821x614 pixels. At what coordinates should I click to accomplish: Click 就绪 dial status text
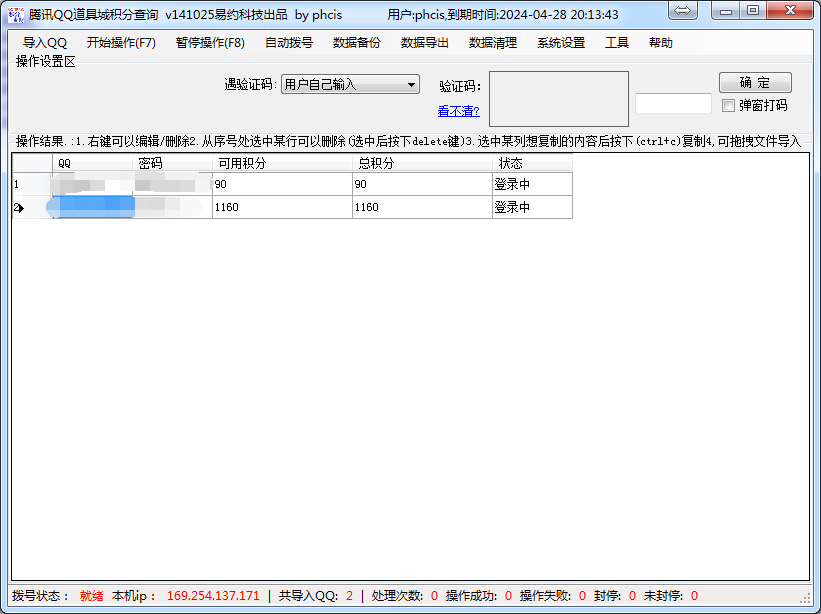[x=91, y=596]
